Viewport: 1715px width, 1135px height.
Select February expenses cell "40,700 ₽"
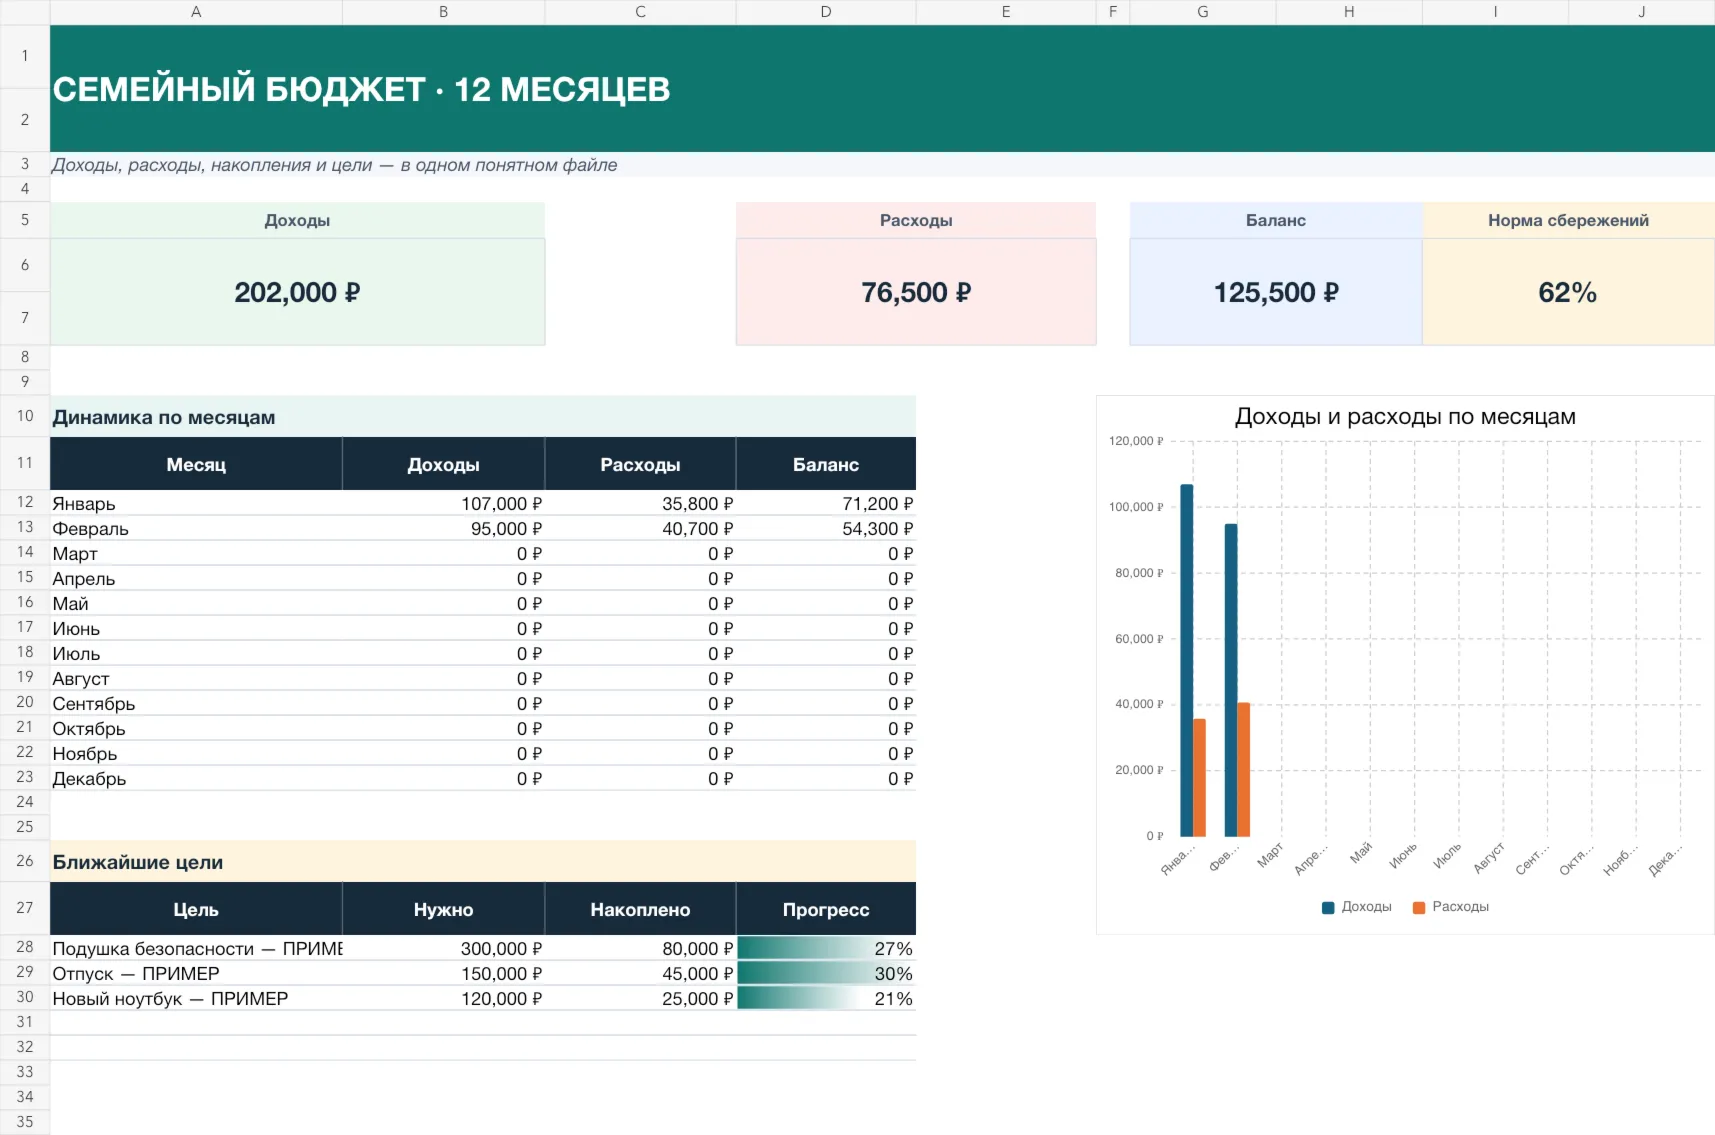[x=640, y=528]
